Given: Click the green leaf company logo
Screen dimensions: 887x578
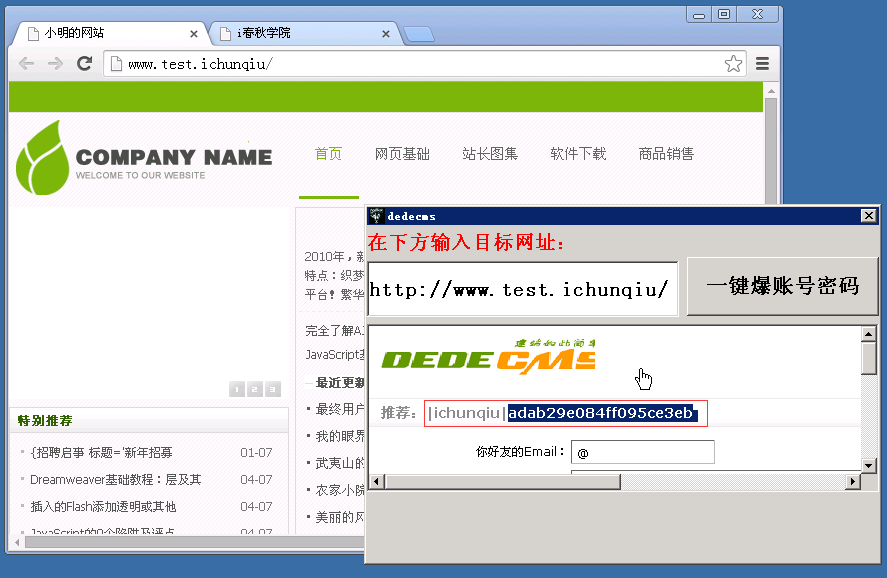Looking at the screenshot, I should 42,158.
